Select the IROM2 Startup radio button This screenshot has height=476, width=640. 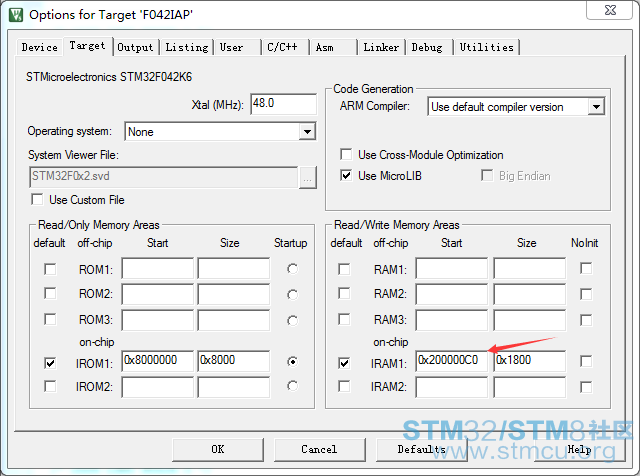pyautogui.click(x=292, y=386)
